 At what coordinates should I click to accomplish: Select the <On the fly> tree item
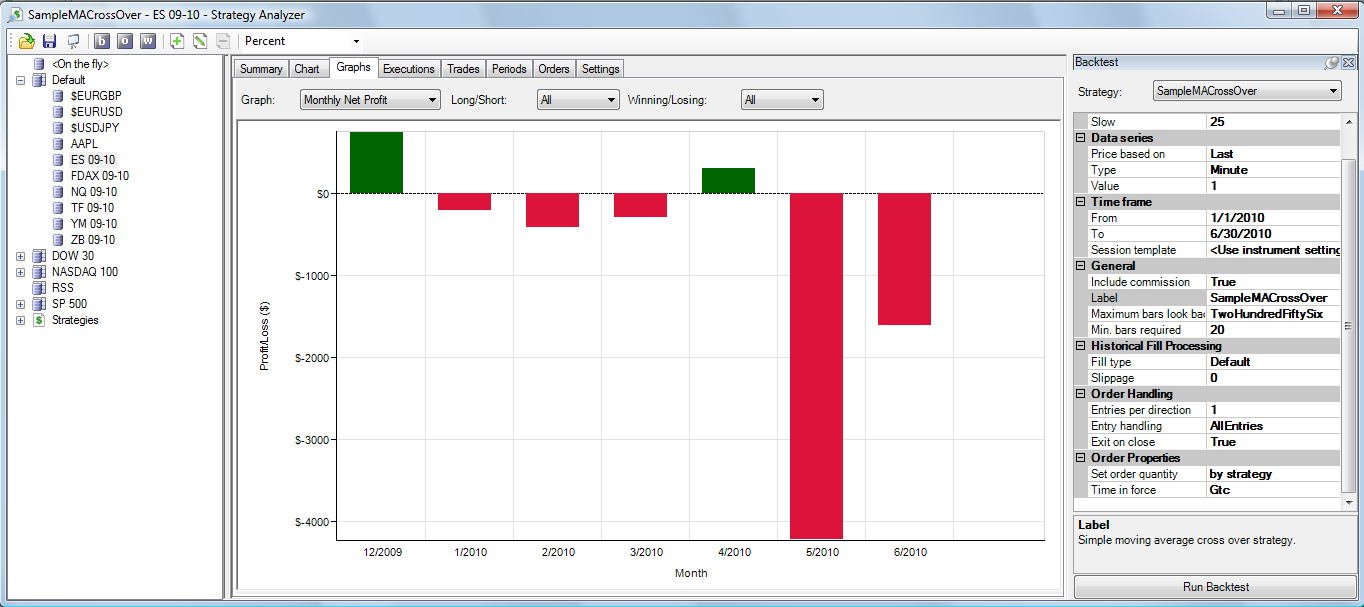(80, 64)
